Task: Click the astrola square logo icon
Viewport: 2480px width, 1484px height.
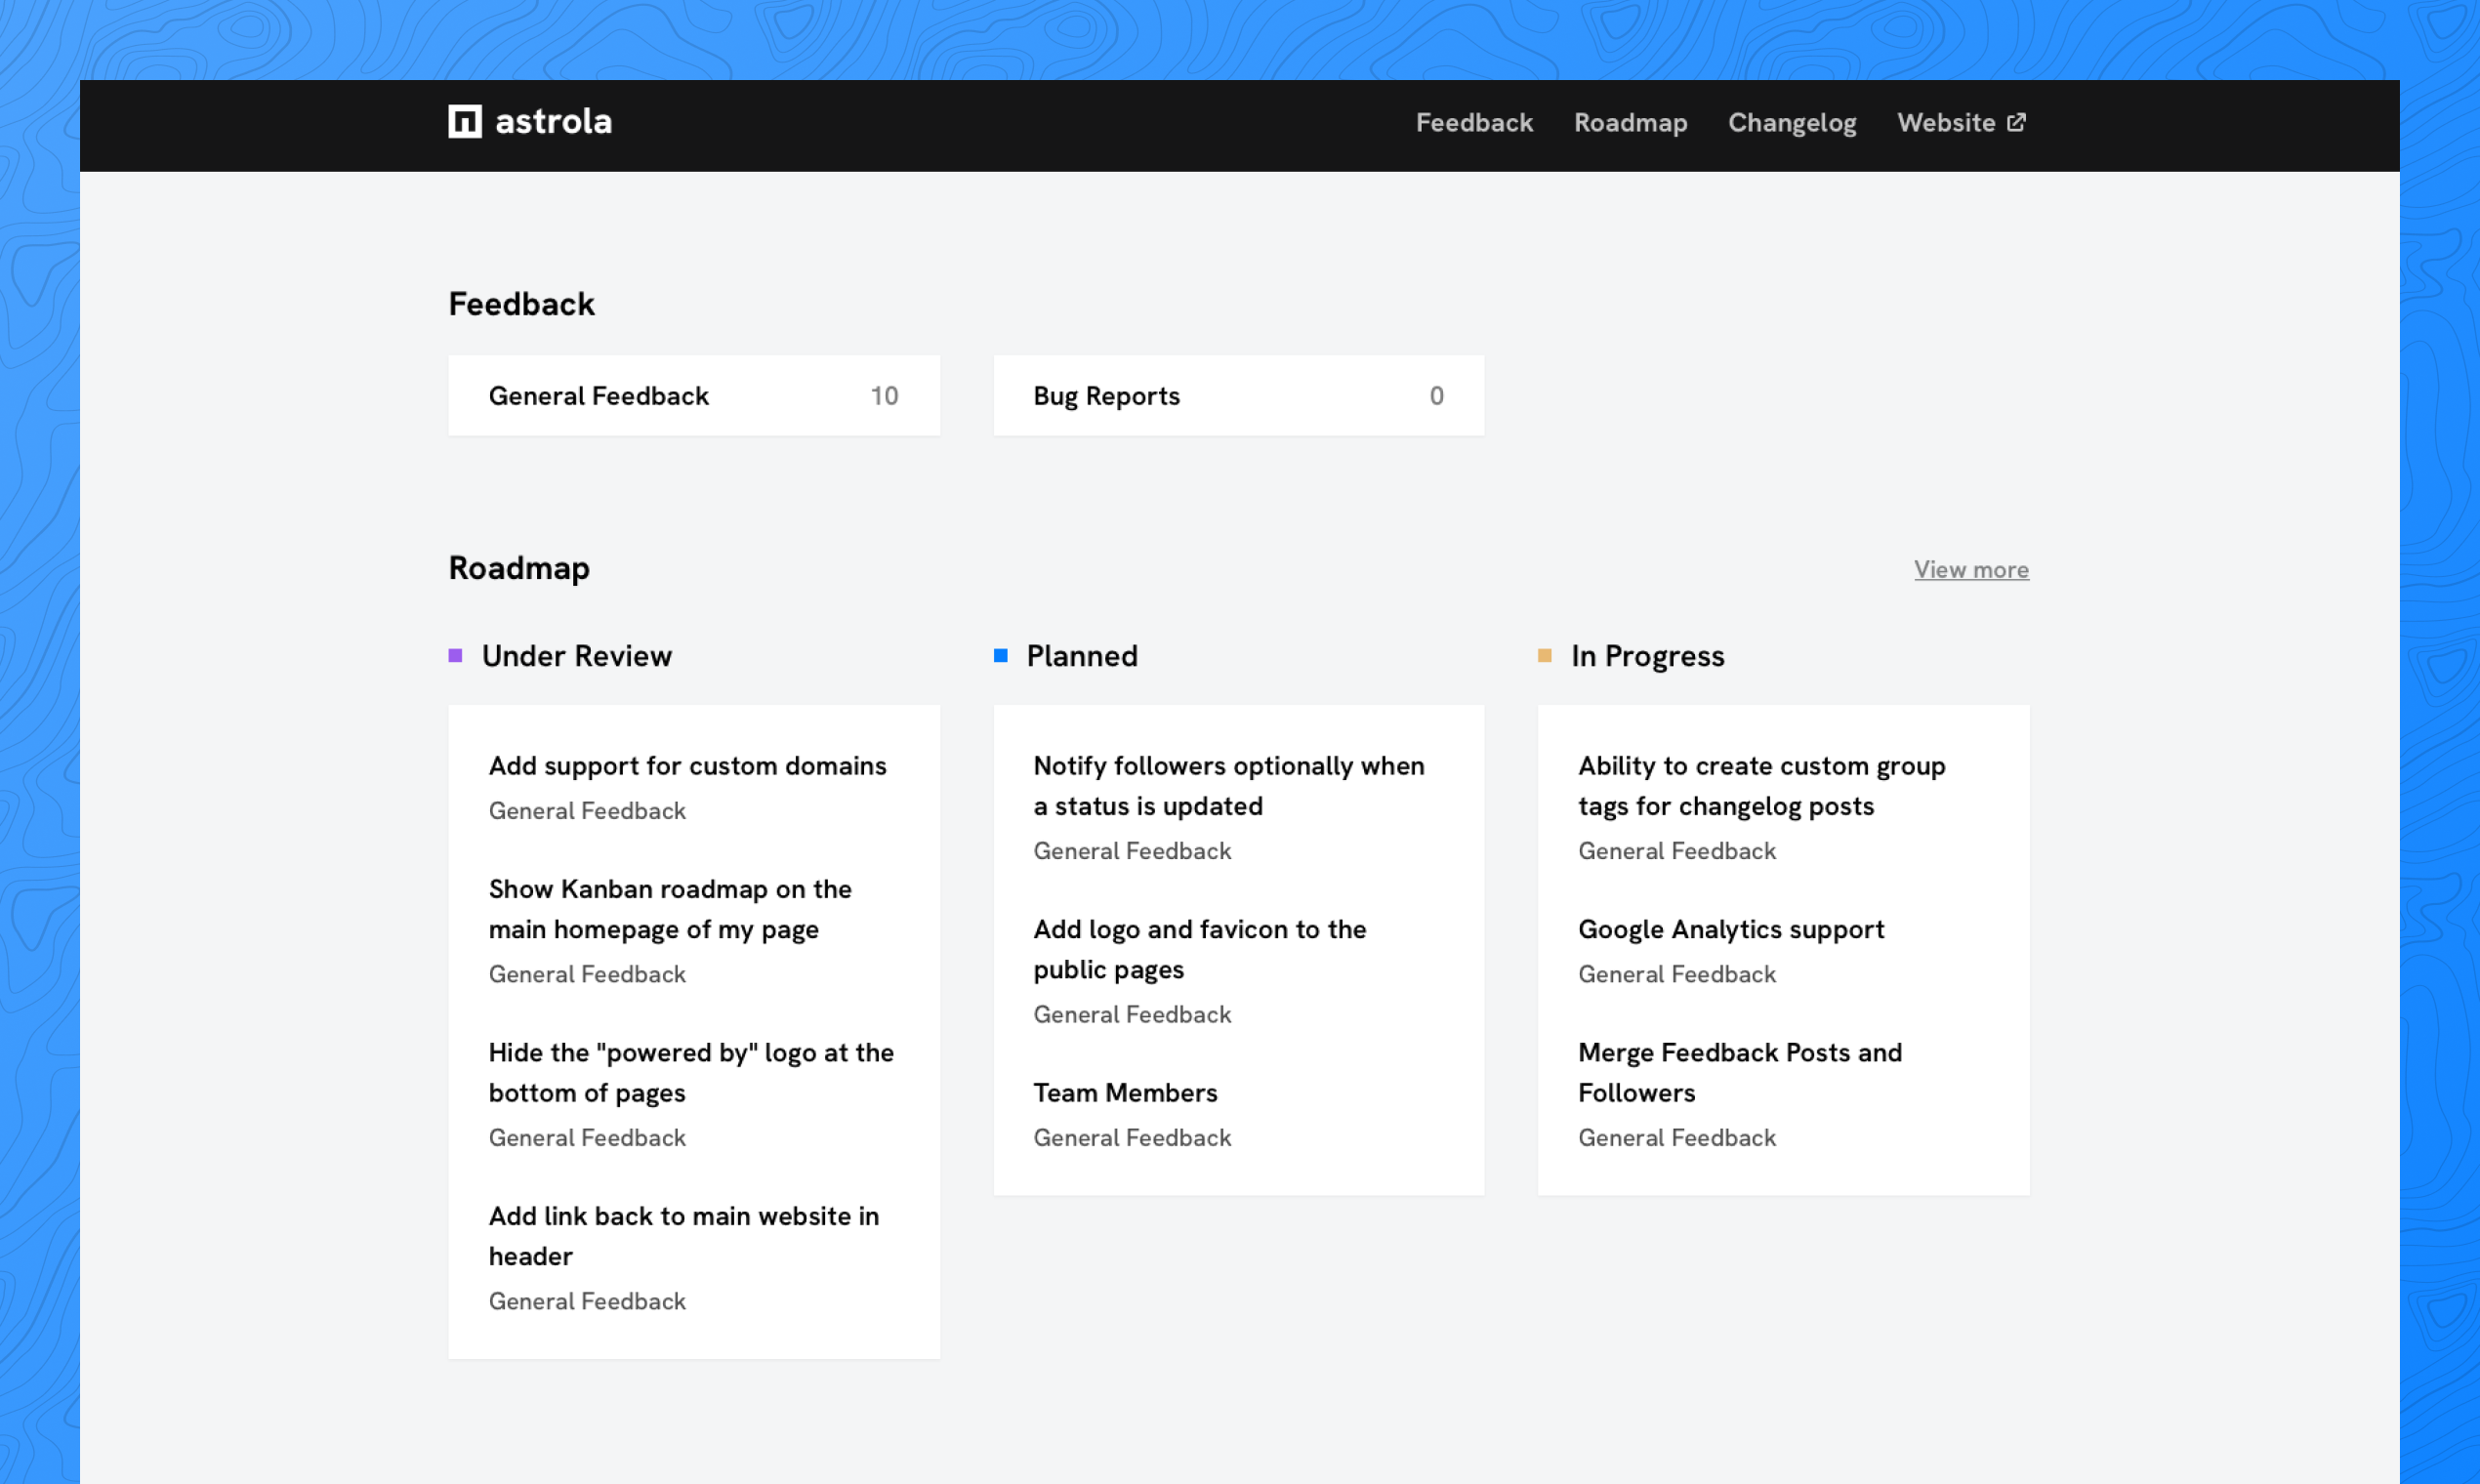Action: click(465, 122)
